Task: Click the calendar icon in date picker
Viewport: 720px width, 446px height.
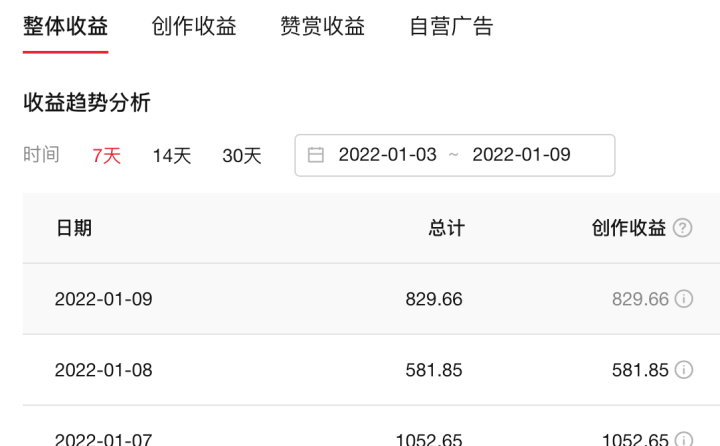Action: [x=316, y=155]
